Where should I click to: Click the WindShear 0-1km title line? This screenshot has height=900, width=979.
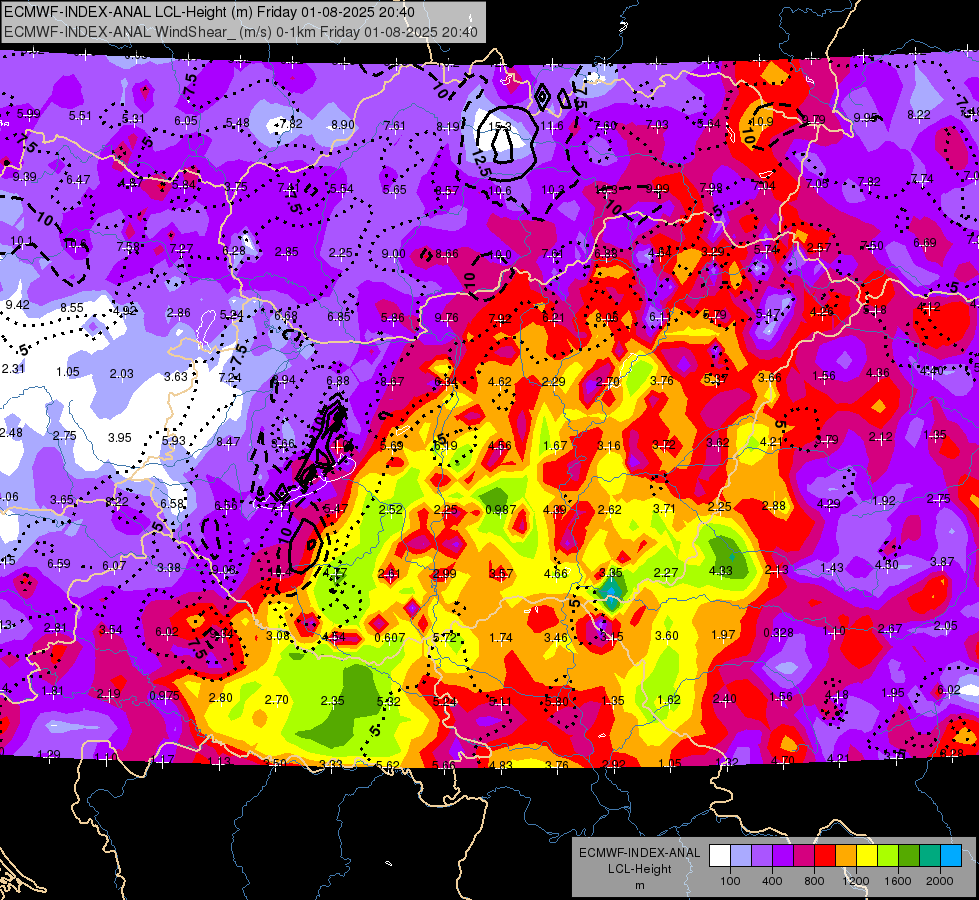click(241, 32)
